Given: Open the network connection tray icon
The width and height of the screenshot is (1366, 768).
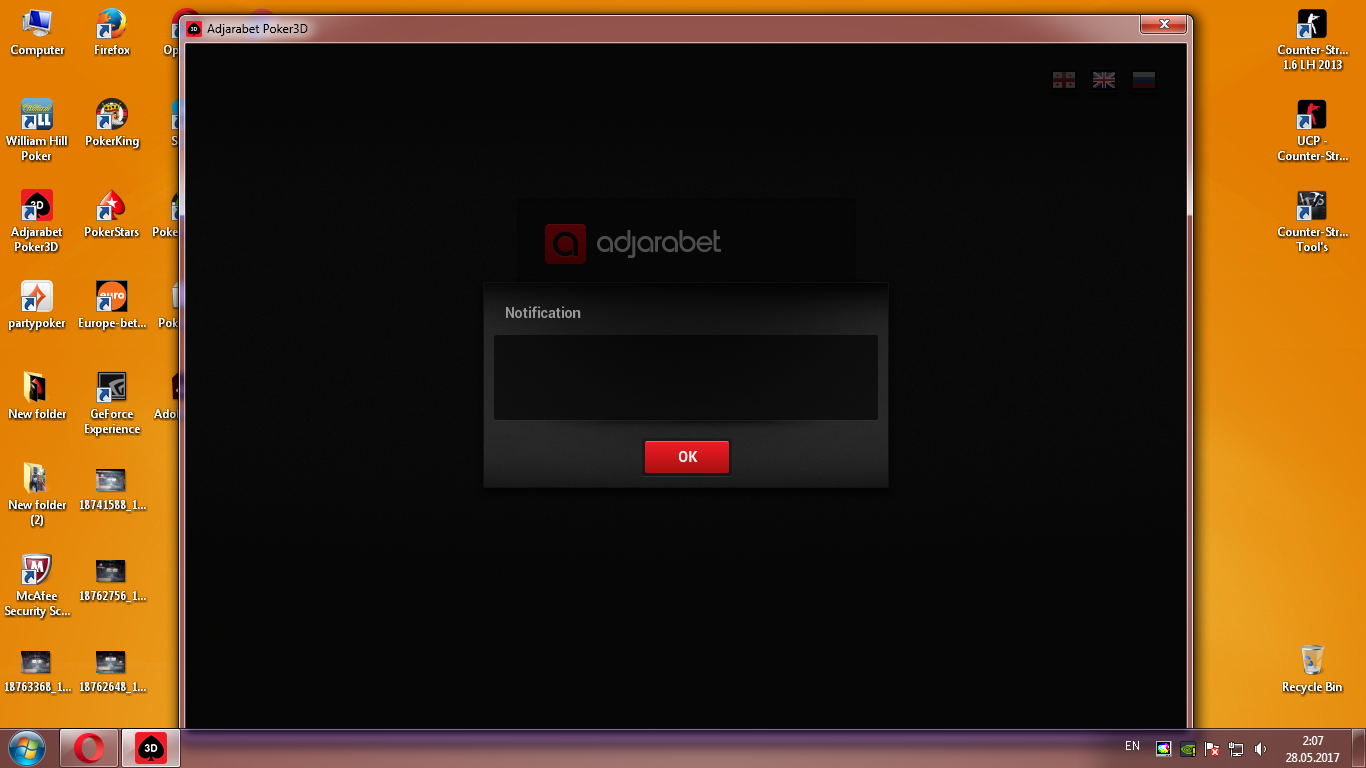Looking at the screenshot, I should tap(1236, 748).
